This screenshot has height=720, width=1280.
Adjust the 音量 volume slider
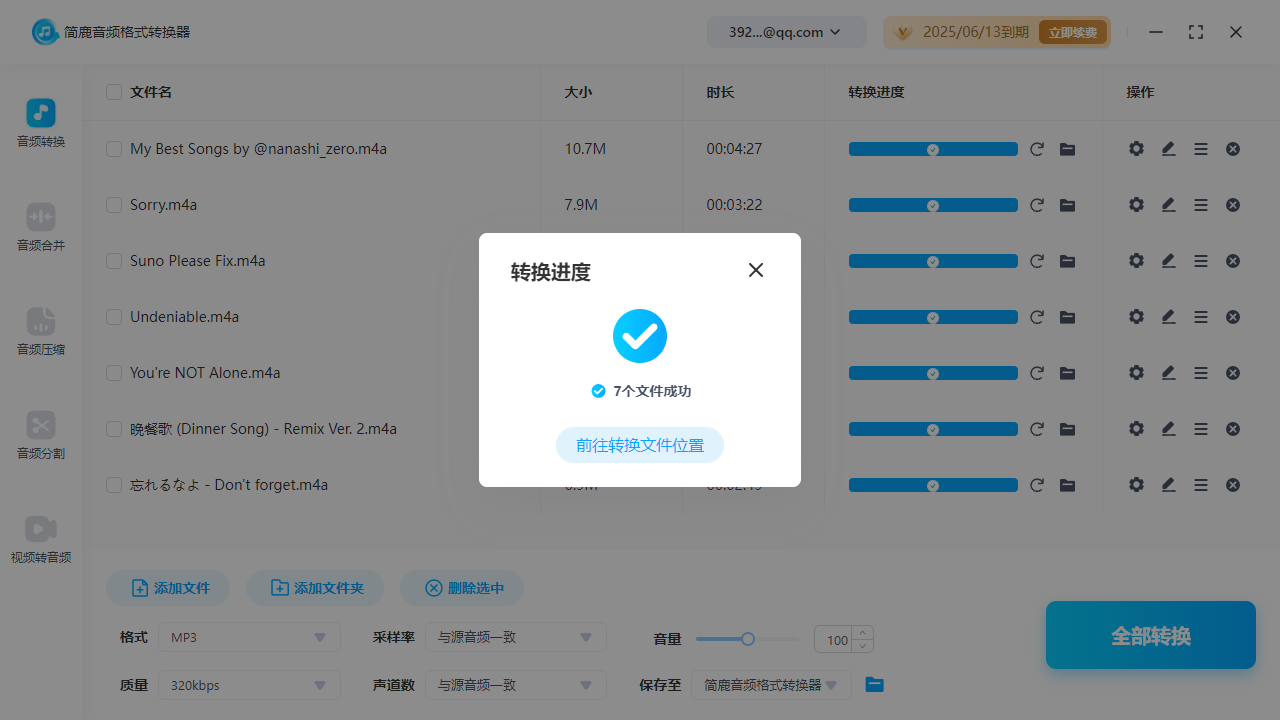point(747,639)
